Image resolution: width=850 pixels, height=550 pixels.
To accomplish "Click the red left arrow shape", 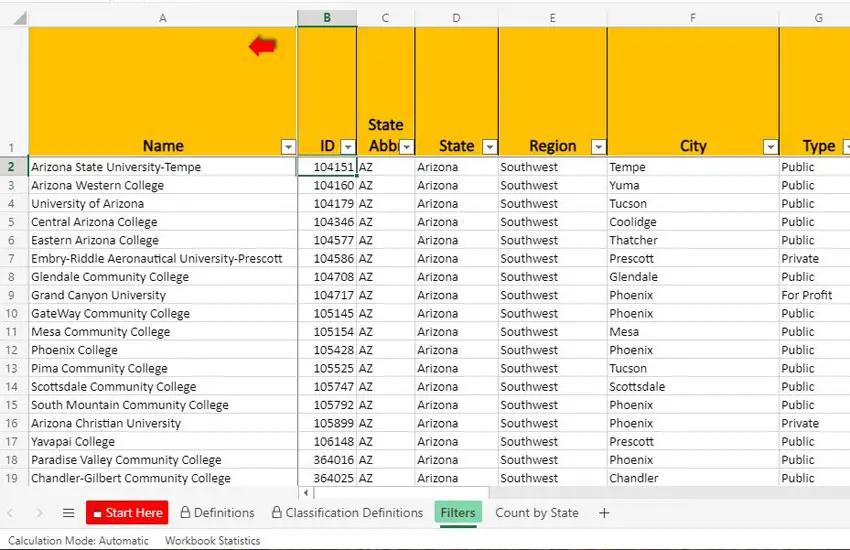I will [263, 46].
